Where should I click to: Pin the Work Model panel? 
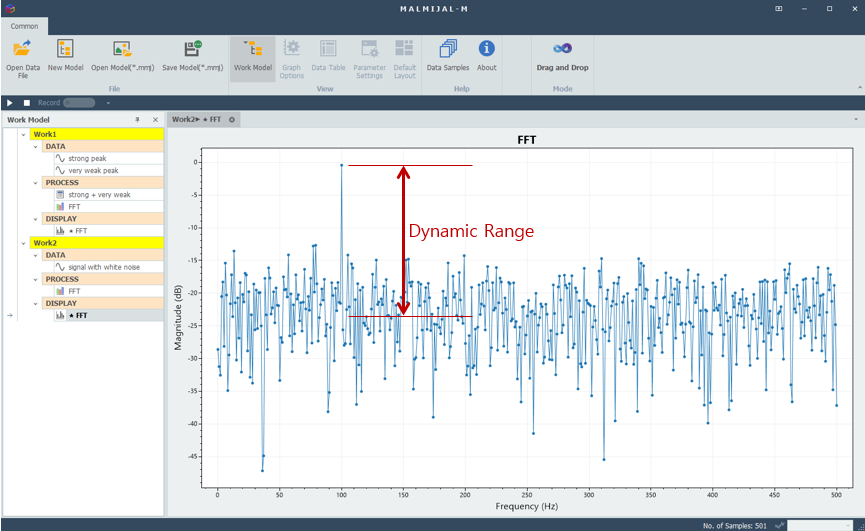pos(137,120)
